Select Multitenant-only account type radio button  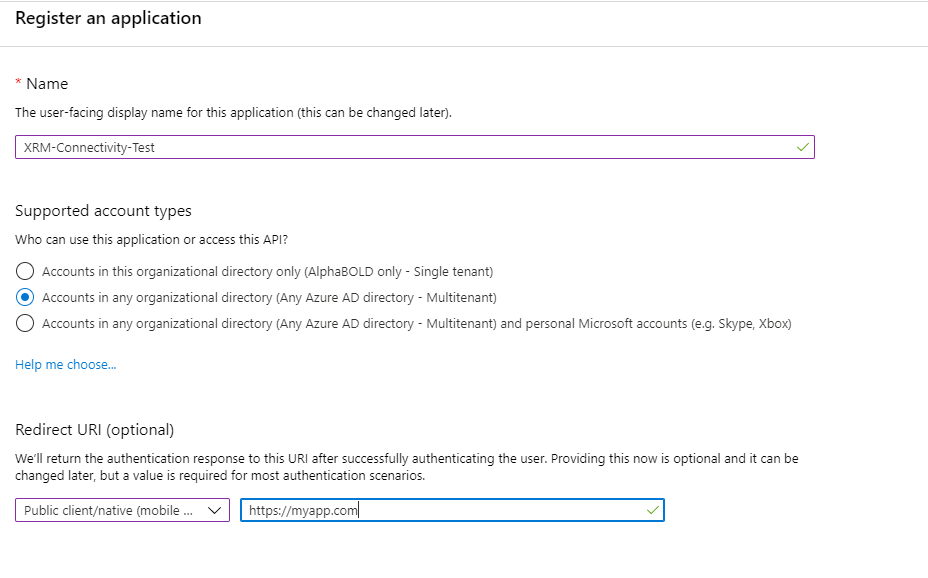[x=25, y=298]
